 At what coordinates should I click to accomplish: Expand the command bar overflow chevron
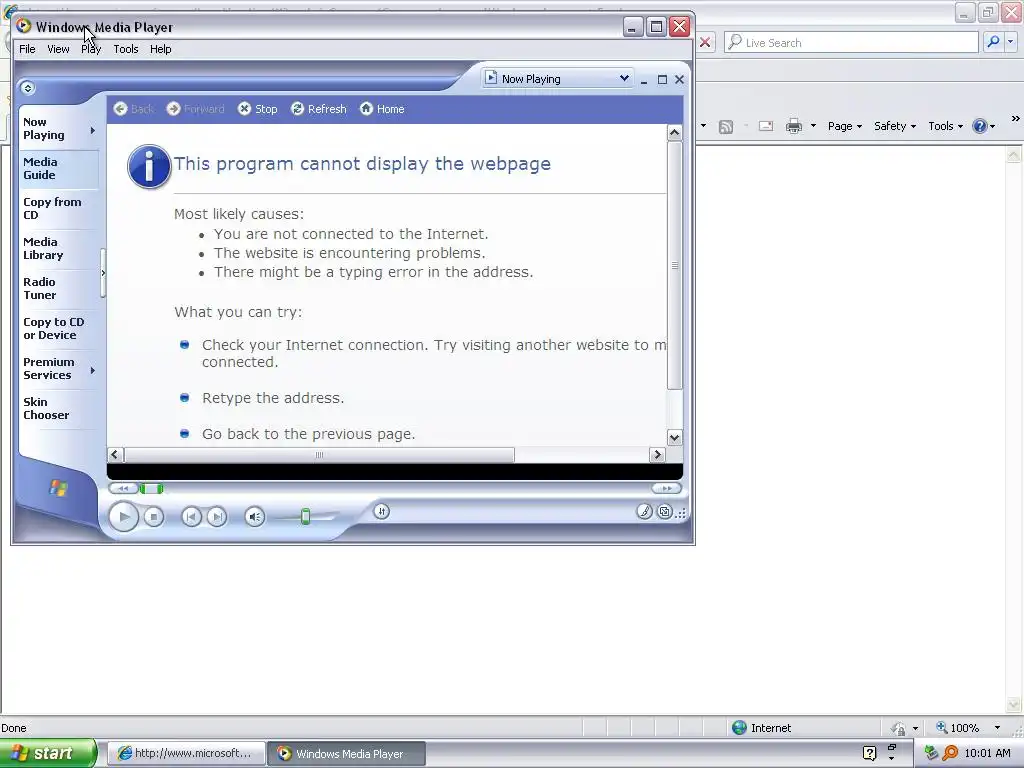coord(1016,119)
